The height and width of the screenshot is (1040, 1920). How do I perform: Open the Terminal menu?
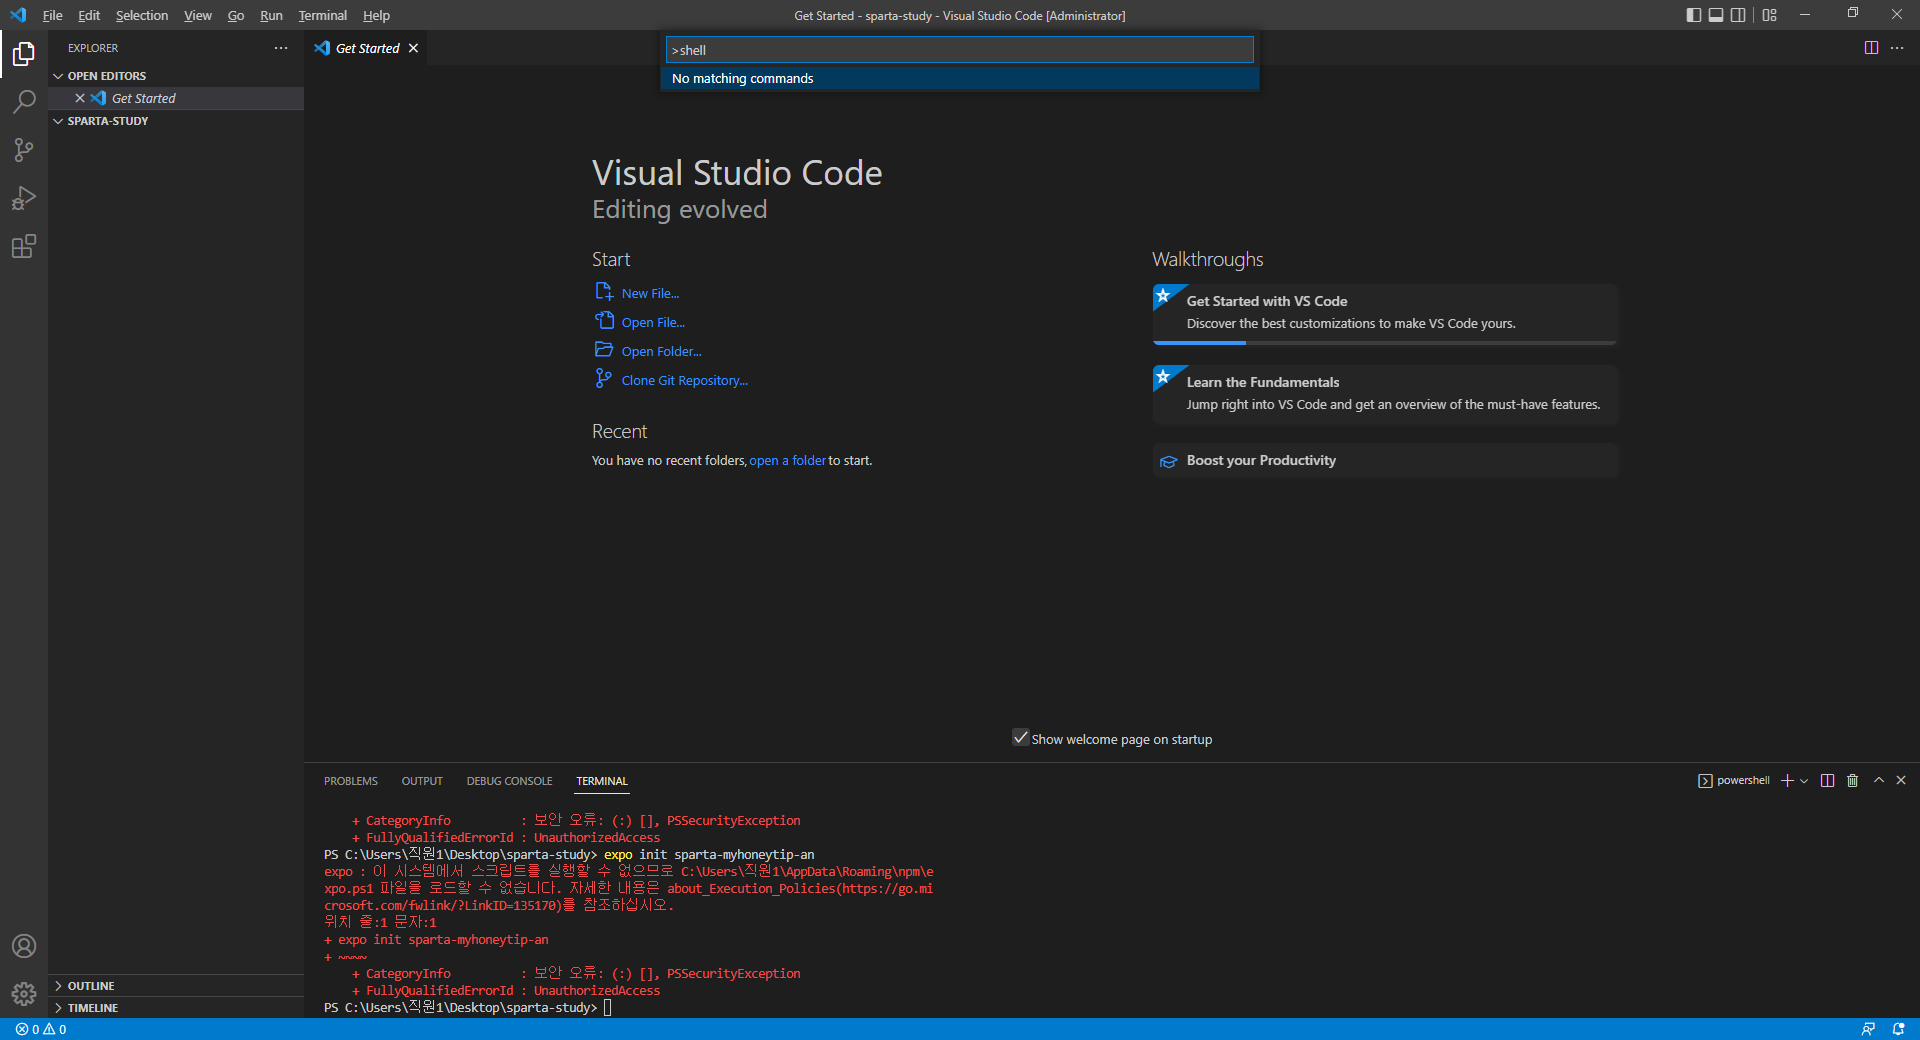(x=323, y=15)
